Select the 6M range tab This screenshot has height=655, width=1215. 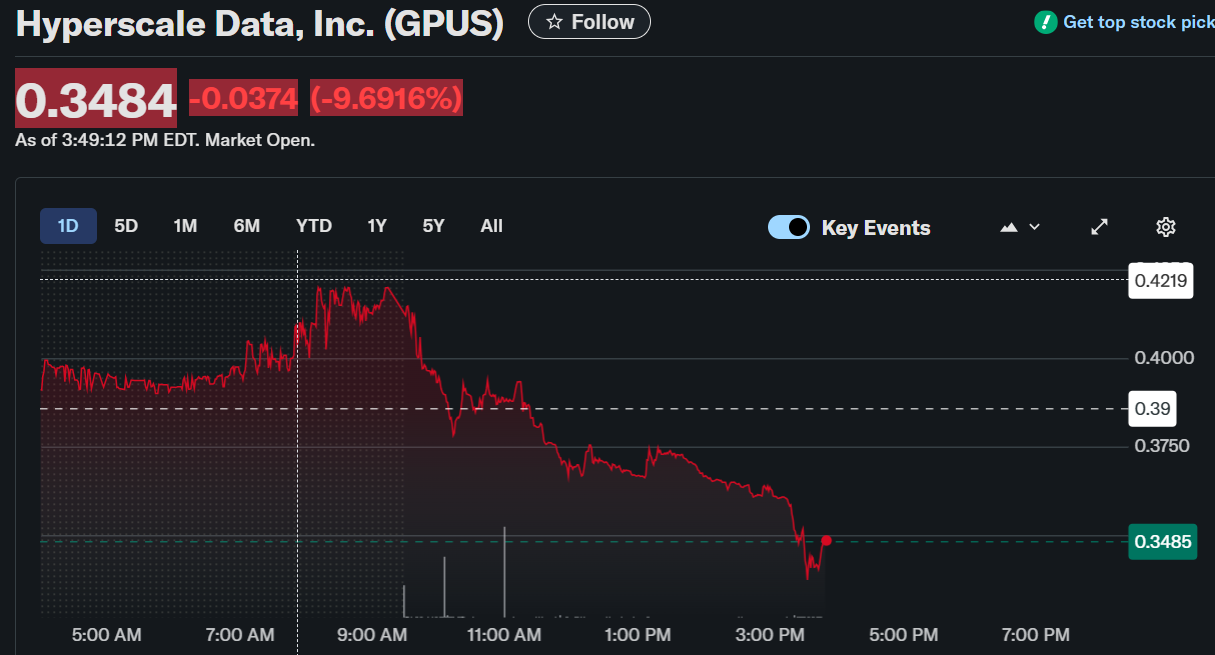[247, 226]
